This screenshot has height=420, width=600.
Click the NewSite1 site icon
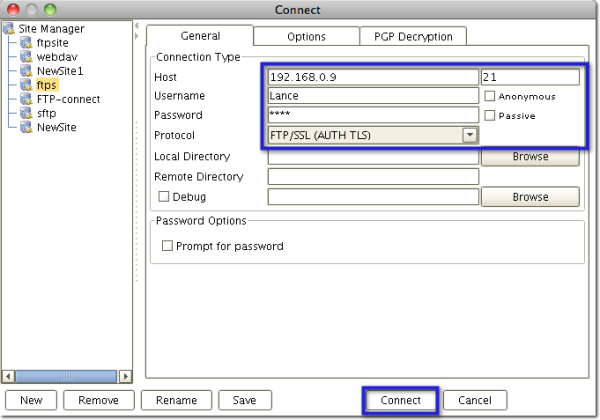click(26, 71)
